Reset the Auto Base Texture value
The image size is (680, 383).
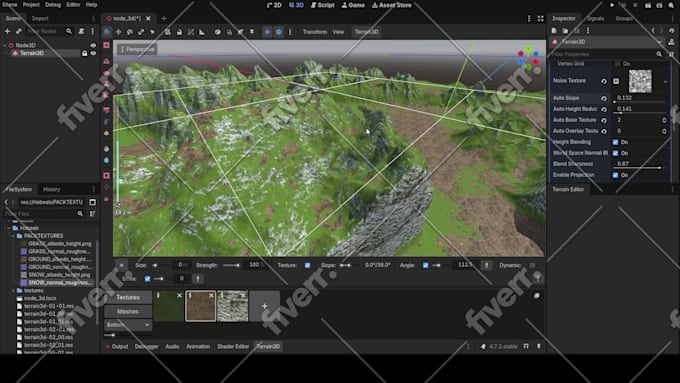click(x=604, y=120)
